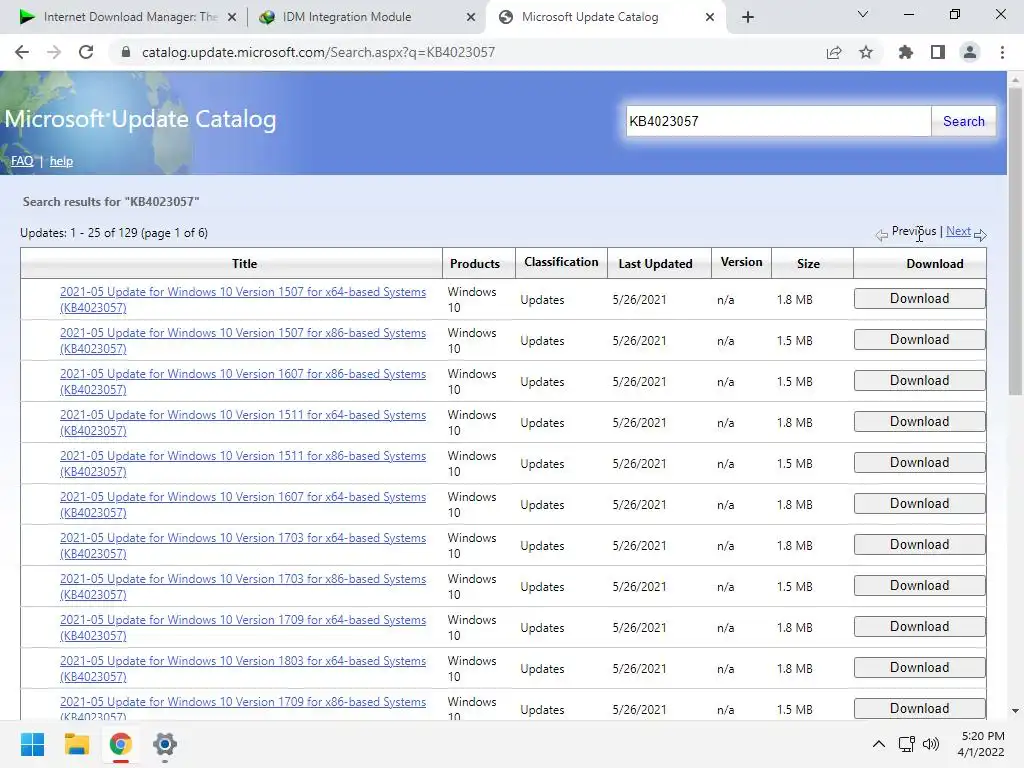Go forward using the browser forward arrow
This screenshot has width=1024, height=768.
pyautogui.click(x=54, y=52)
